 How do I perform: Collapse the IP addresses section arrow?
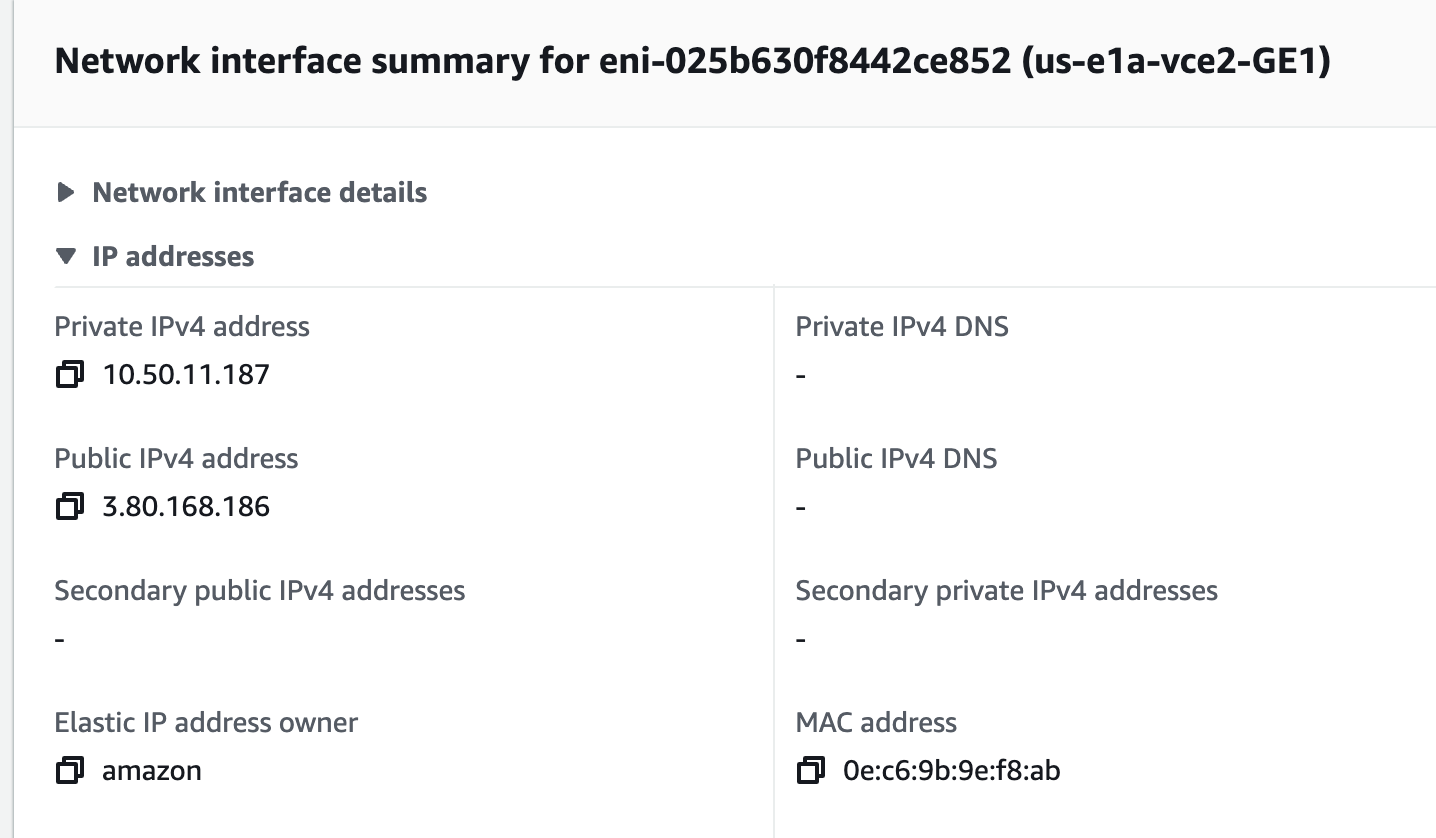point(66,257)
